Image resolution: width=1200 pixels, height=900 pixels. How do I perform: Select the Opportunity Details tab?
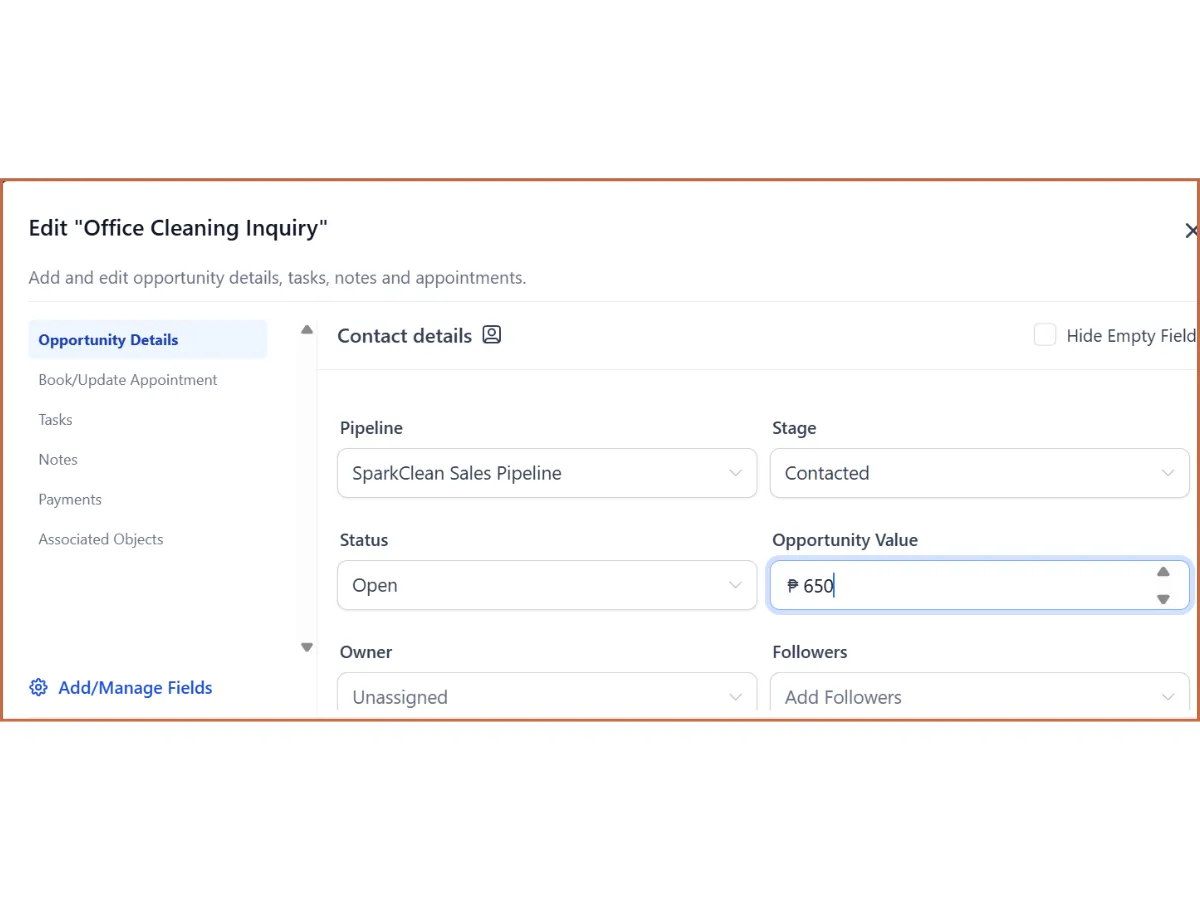pos(148,339)
